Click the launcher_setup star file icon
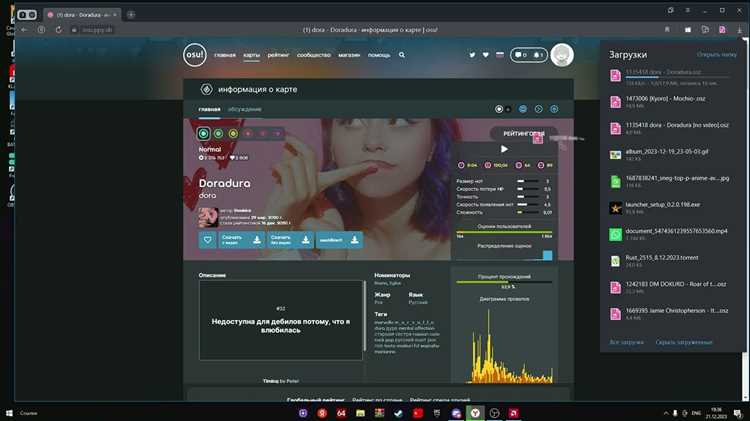Screen dimensions: 750x421 point(615,208)
